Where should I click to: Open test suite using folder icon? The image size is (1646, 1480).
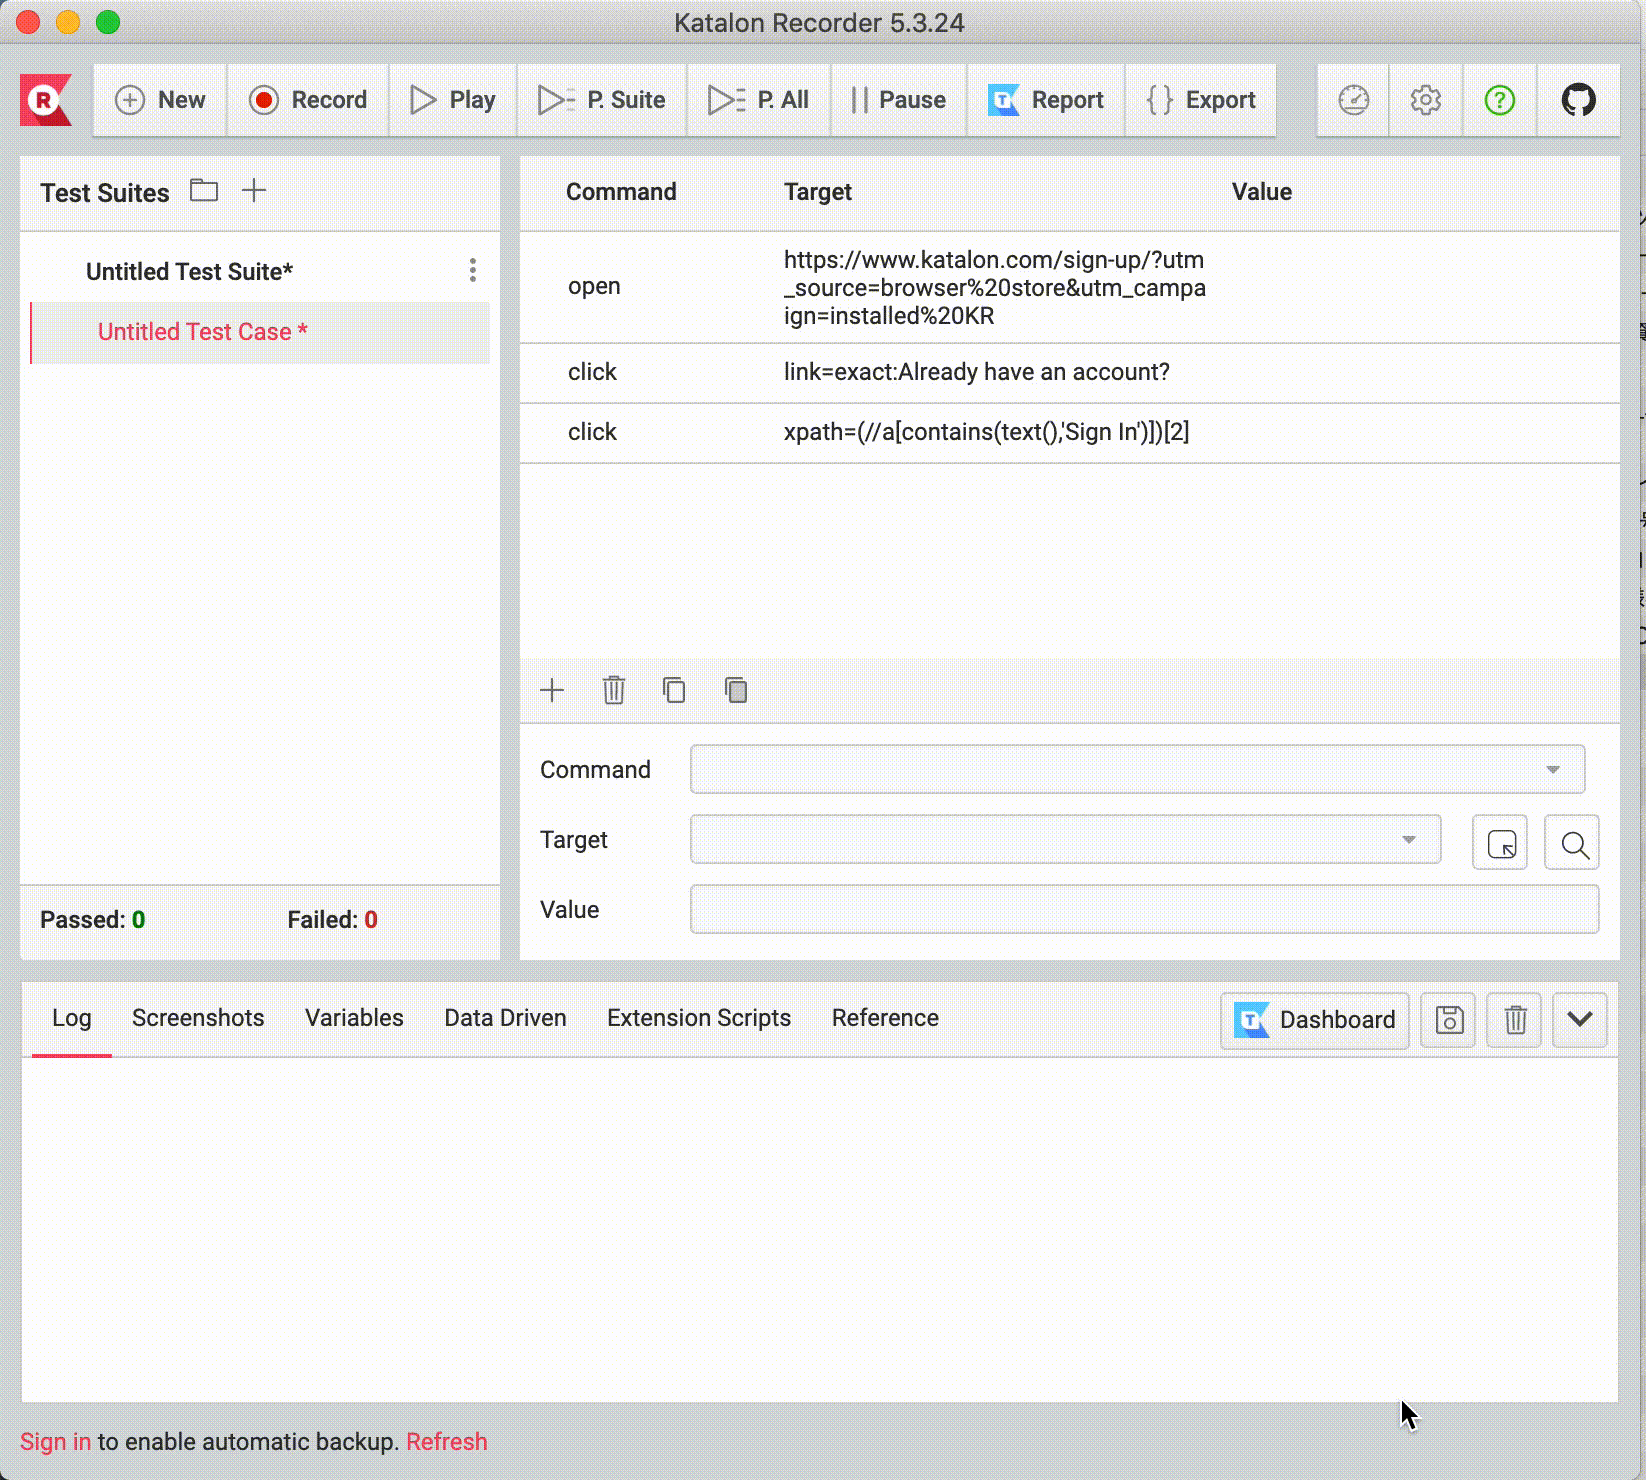click(x=204, y=190)
